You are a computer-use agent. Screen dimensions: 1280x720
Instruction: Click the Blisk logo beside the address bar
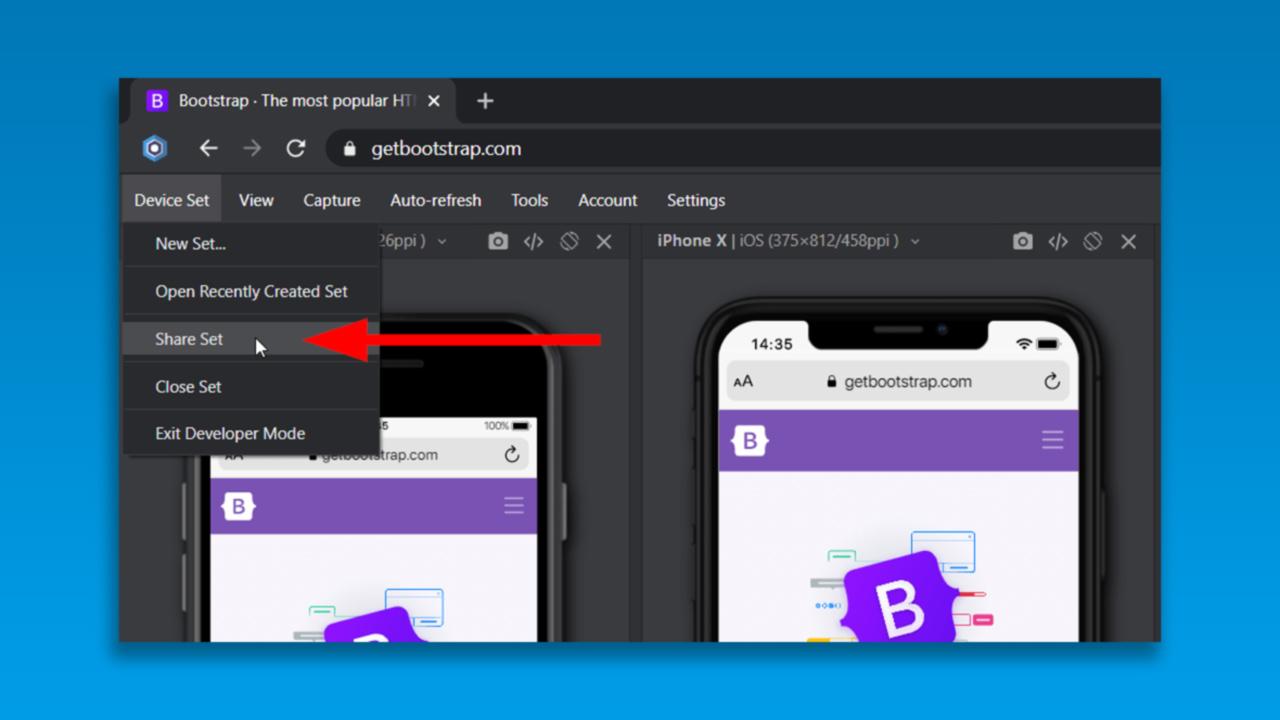coord(155,147)
